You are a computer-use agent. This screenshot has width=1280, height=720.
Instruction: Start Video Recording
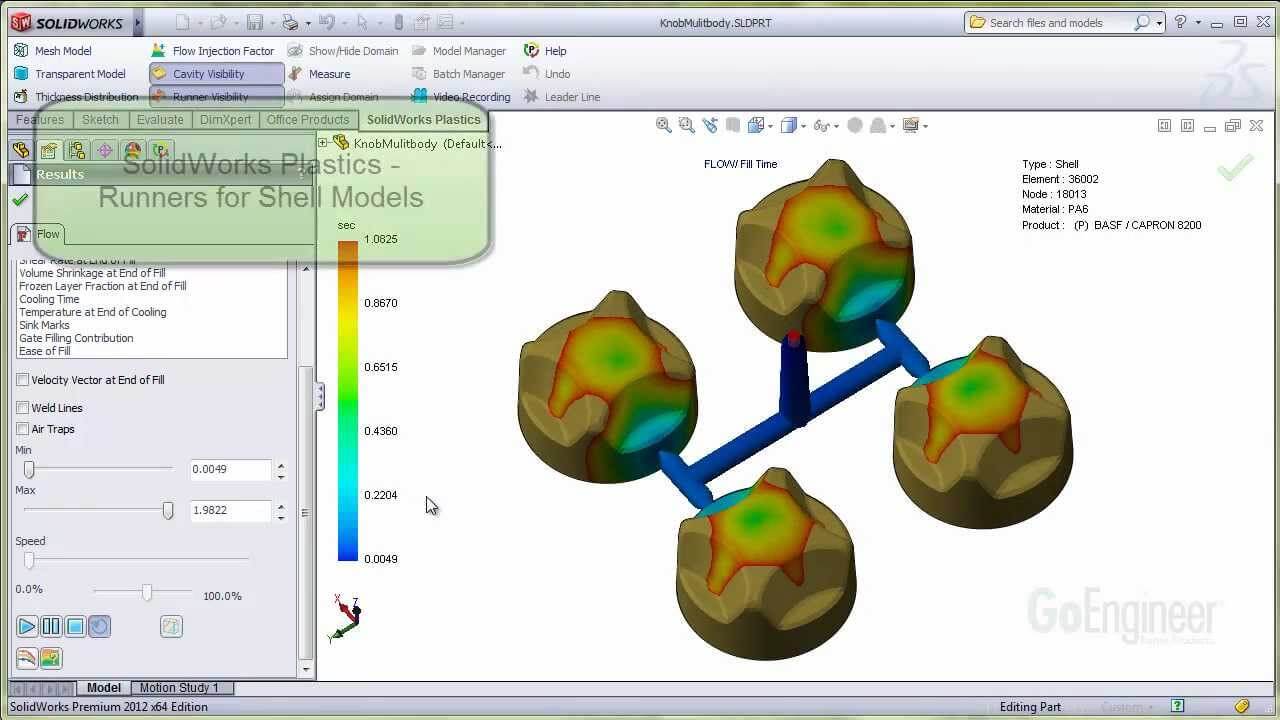[461, 97]
